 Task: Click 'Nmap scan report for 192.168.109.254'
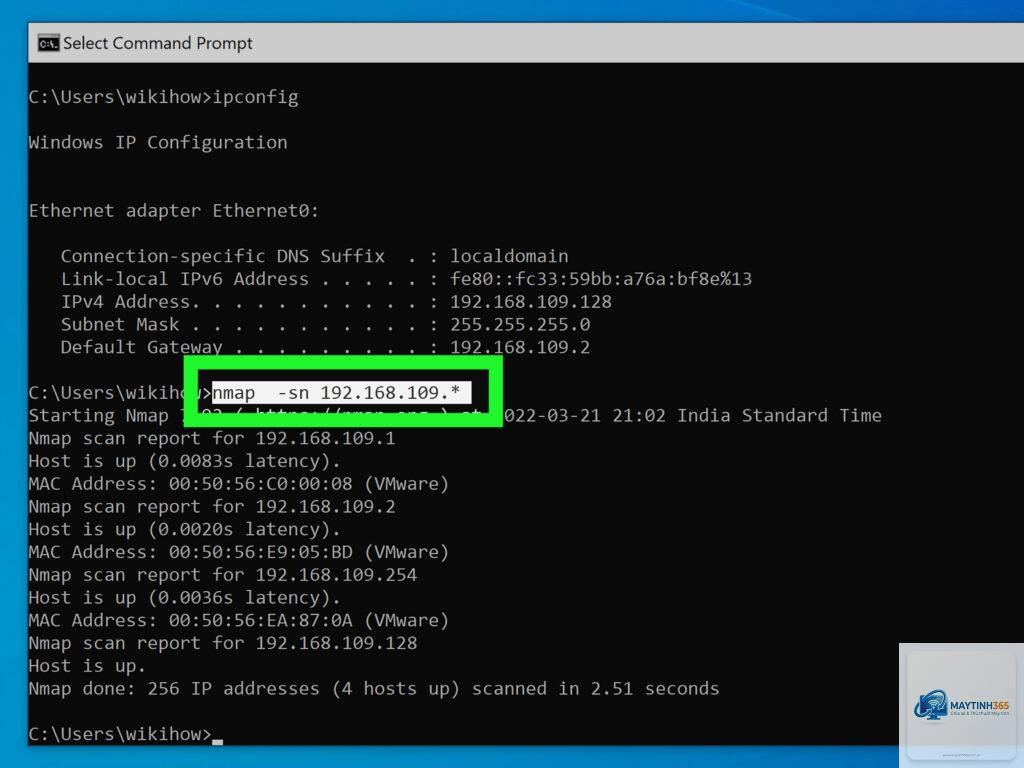pyautogui.click(x=223, y=575)
